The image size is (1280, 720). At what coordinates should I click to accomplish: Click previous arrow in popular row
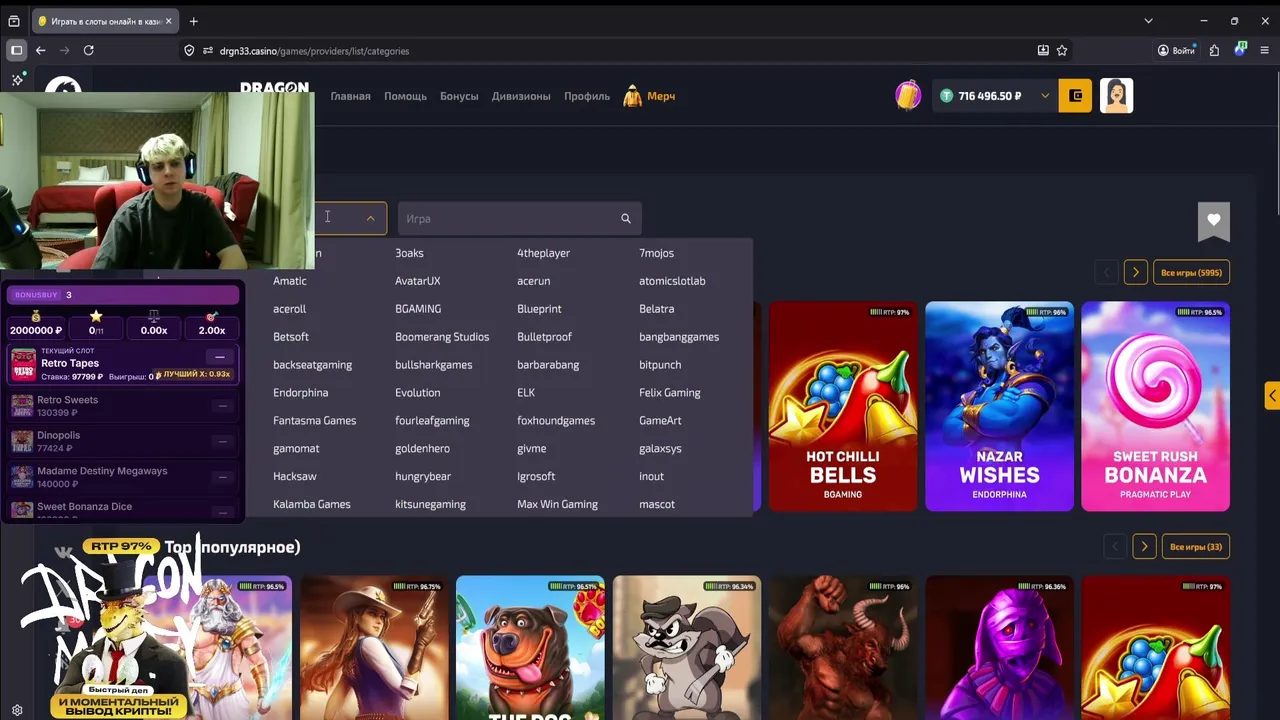point(1115,547)
